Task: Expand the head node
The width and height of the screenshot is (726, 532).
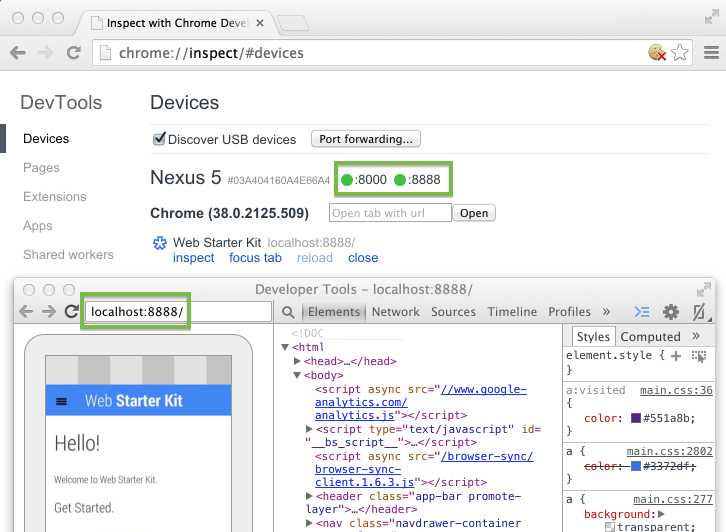Action: [x=297, y=361]
